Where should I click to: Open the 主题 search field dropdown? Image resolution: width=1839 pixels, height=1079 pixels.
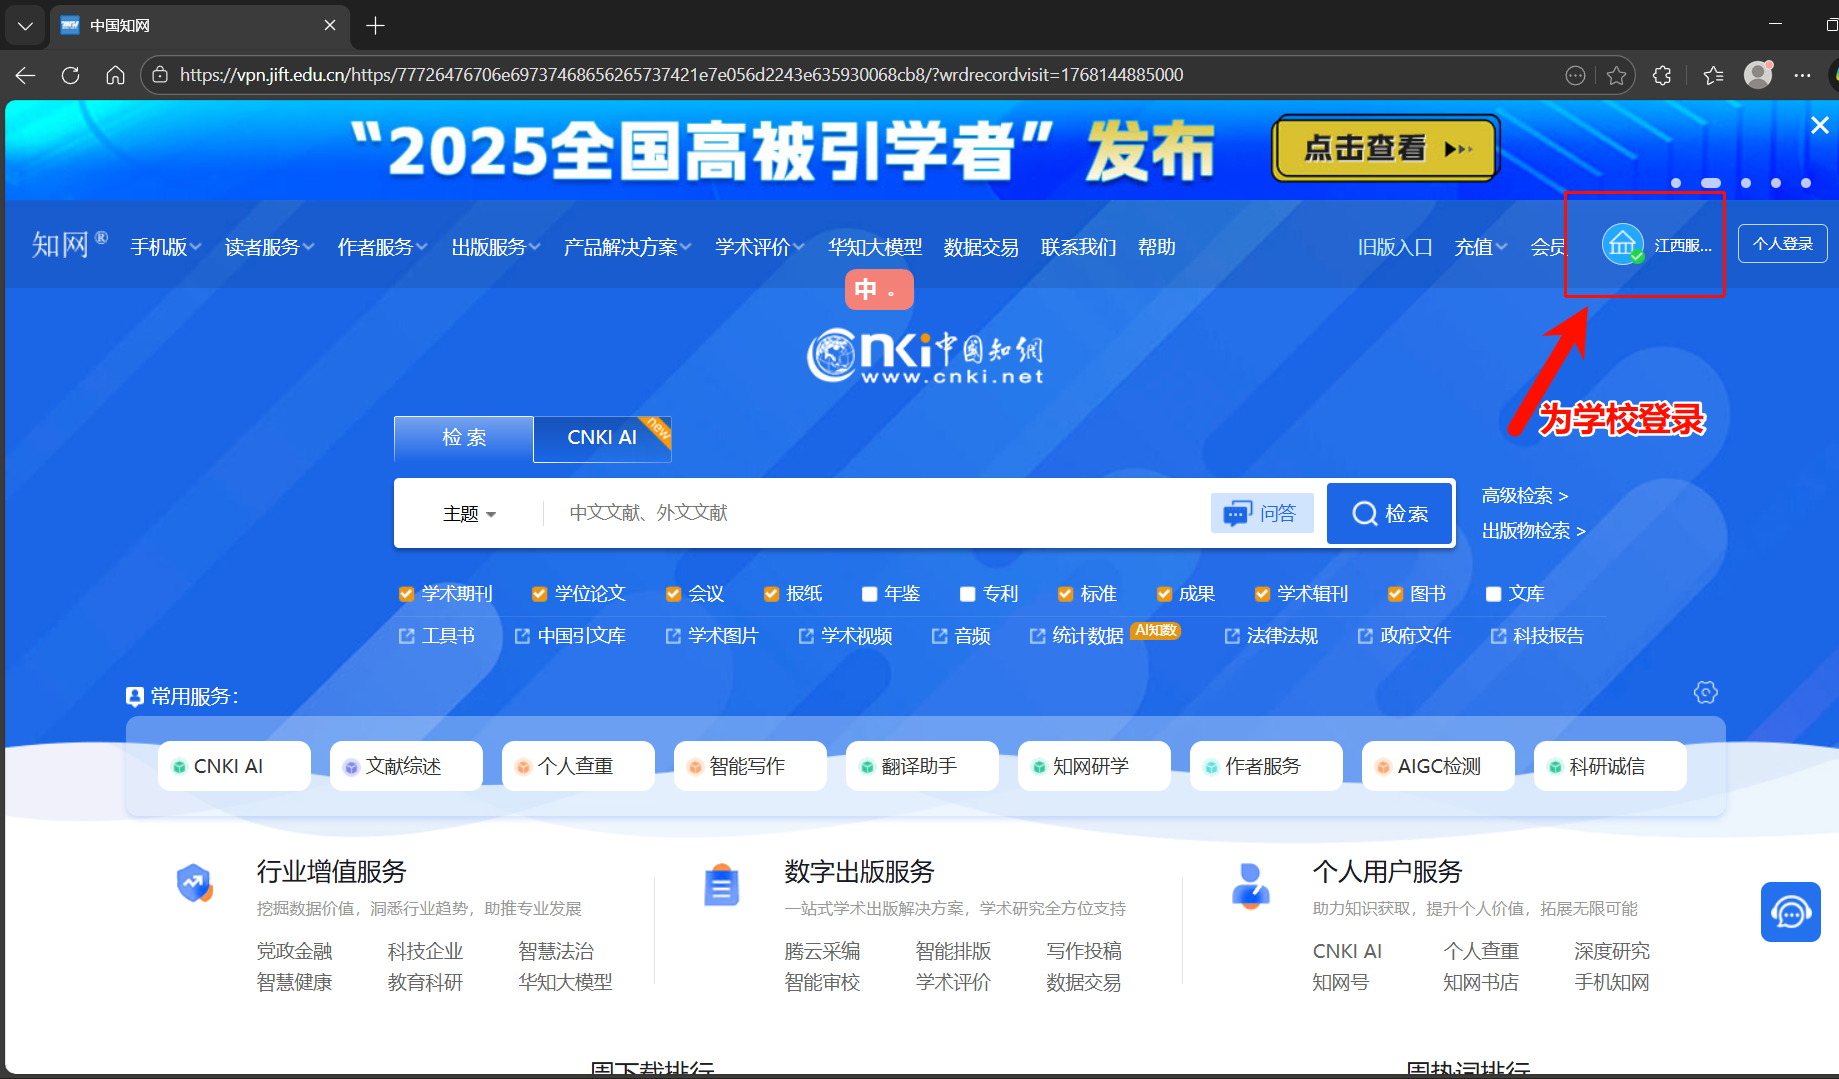[x=470, y=514]
